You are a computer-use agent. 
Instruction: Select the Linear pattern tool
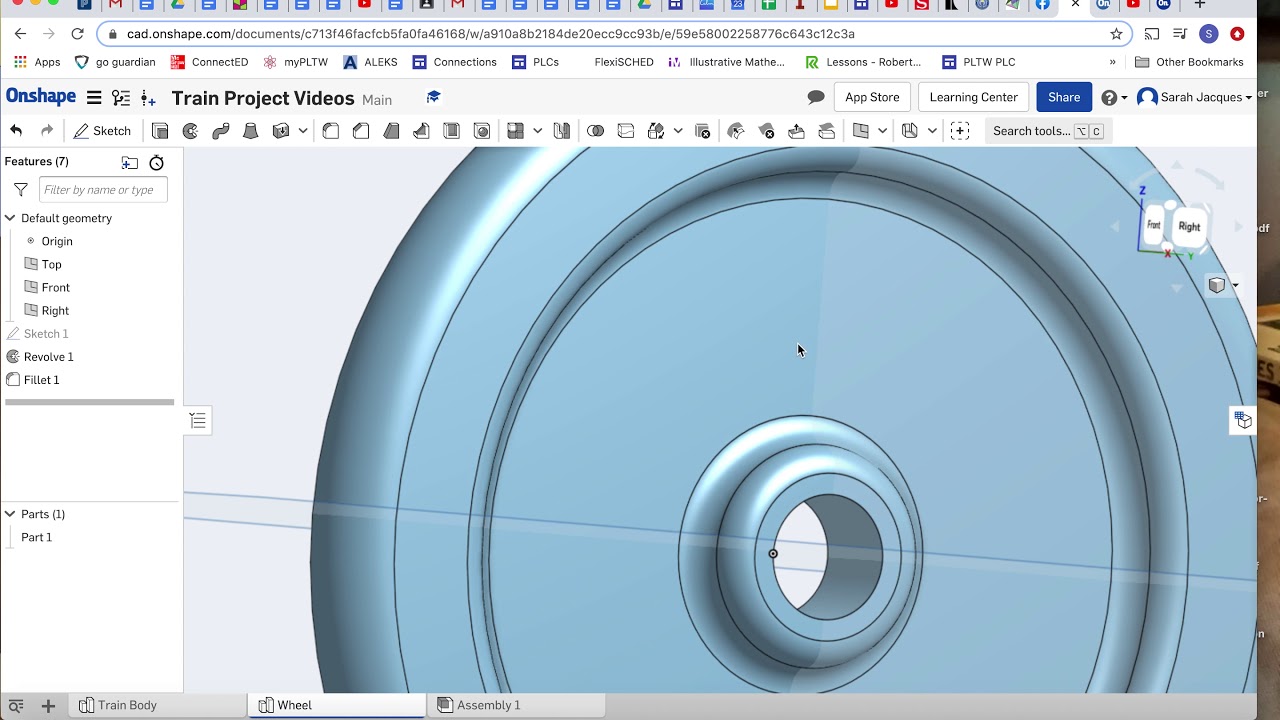(516, 131)
